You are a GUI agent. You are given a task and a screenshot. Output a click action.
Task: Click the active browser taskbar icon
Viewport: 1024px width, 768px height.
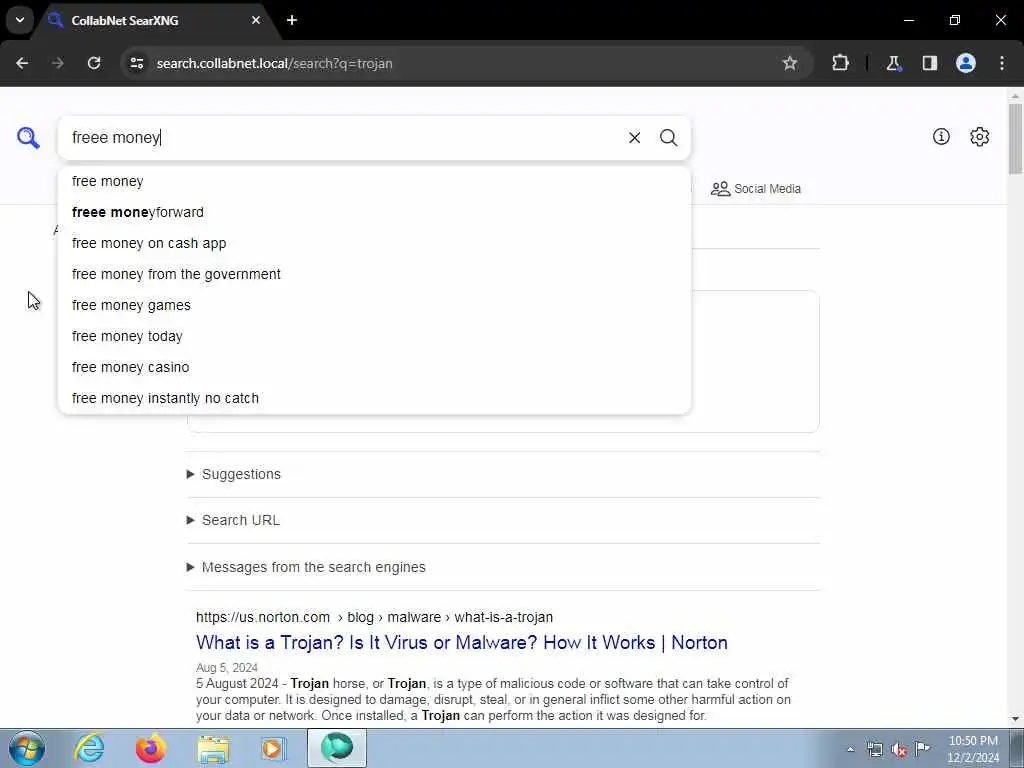pyautogui.click(x=337, y=748)
